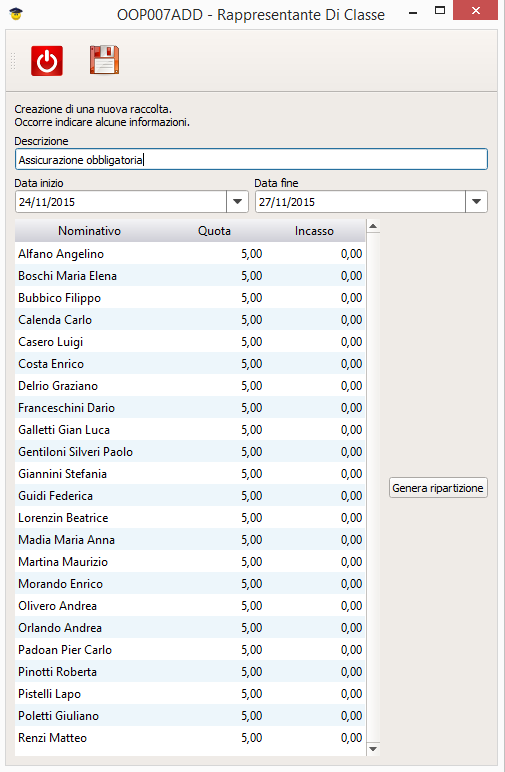Sort by the Quota column header
The height and width of the screenshot is (772, 505).
(x=215, y=231)
